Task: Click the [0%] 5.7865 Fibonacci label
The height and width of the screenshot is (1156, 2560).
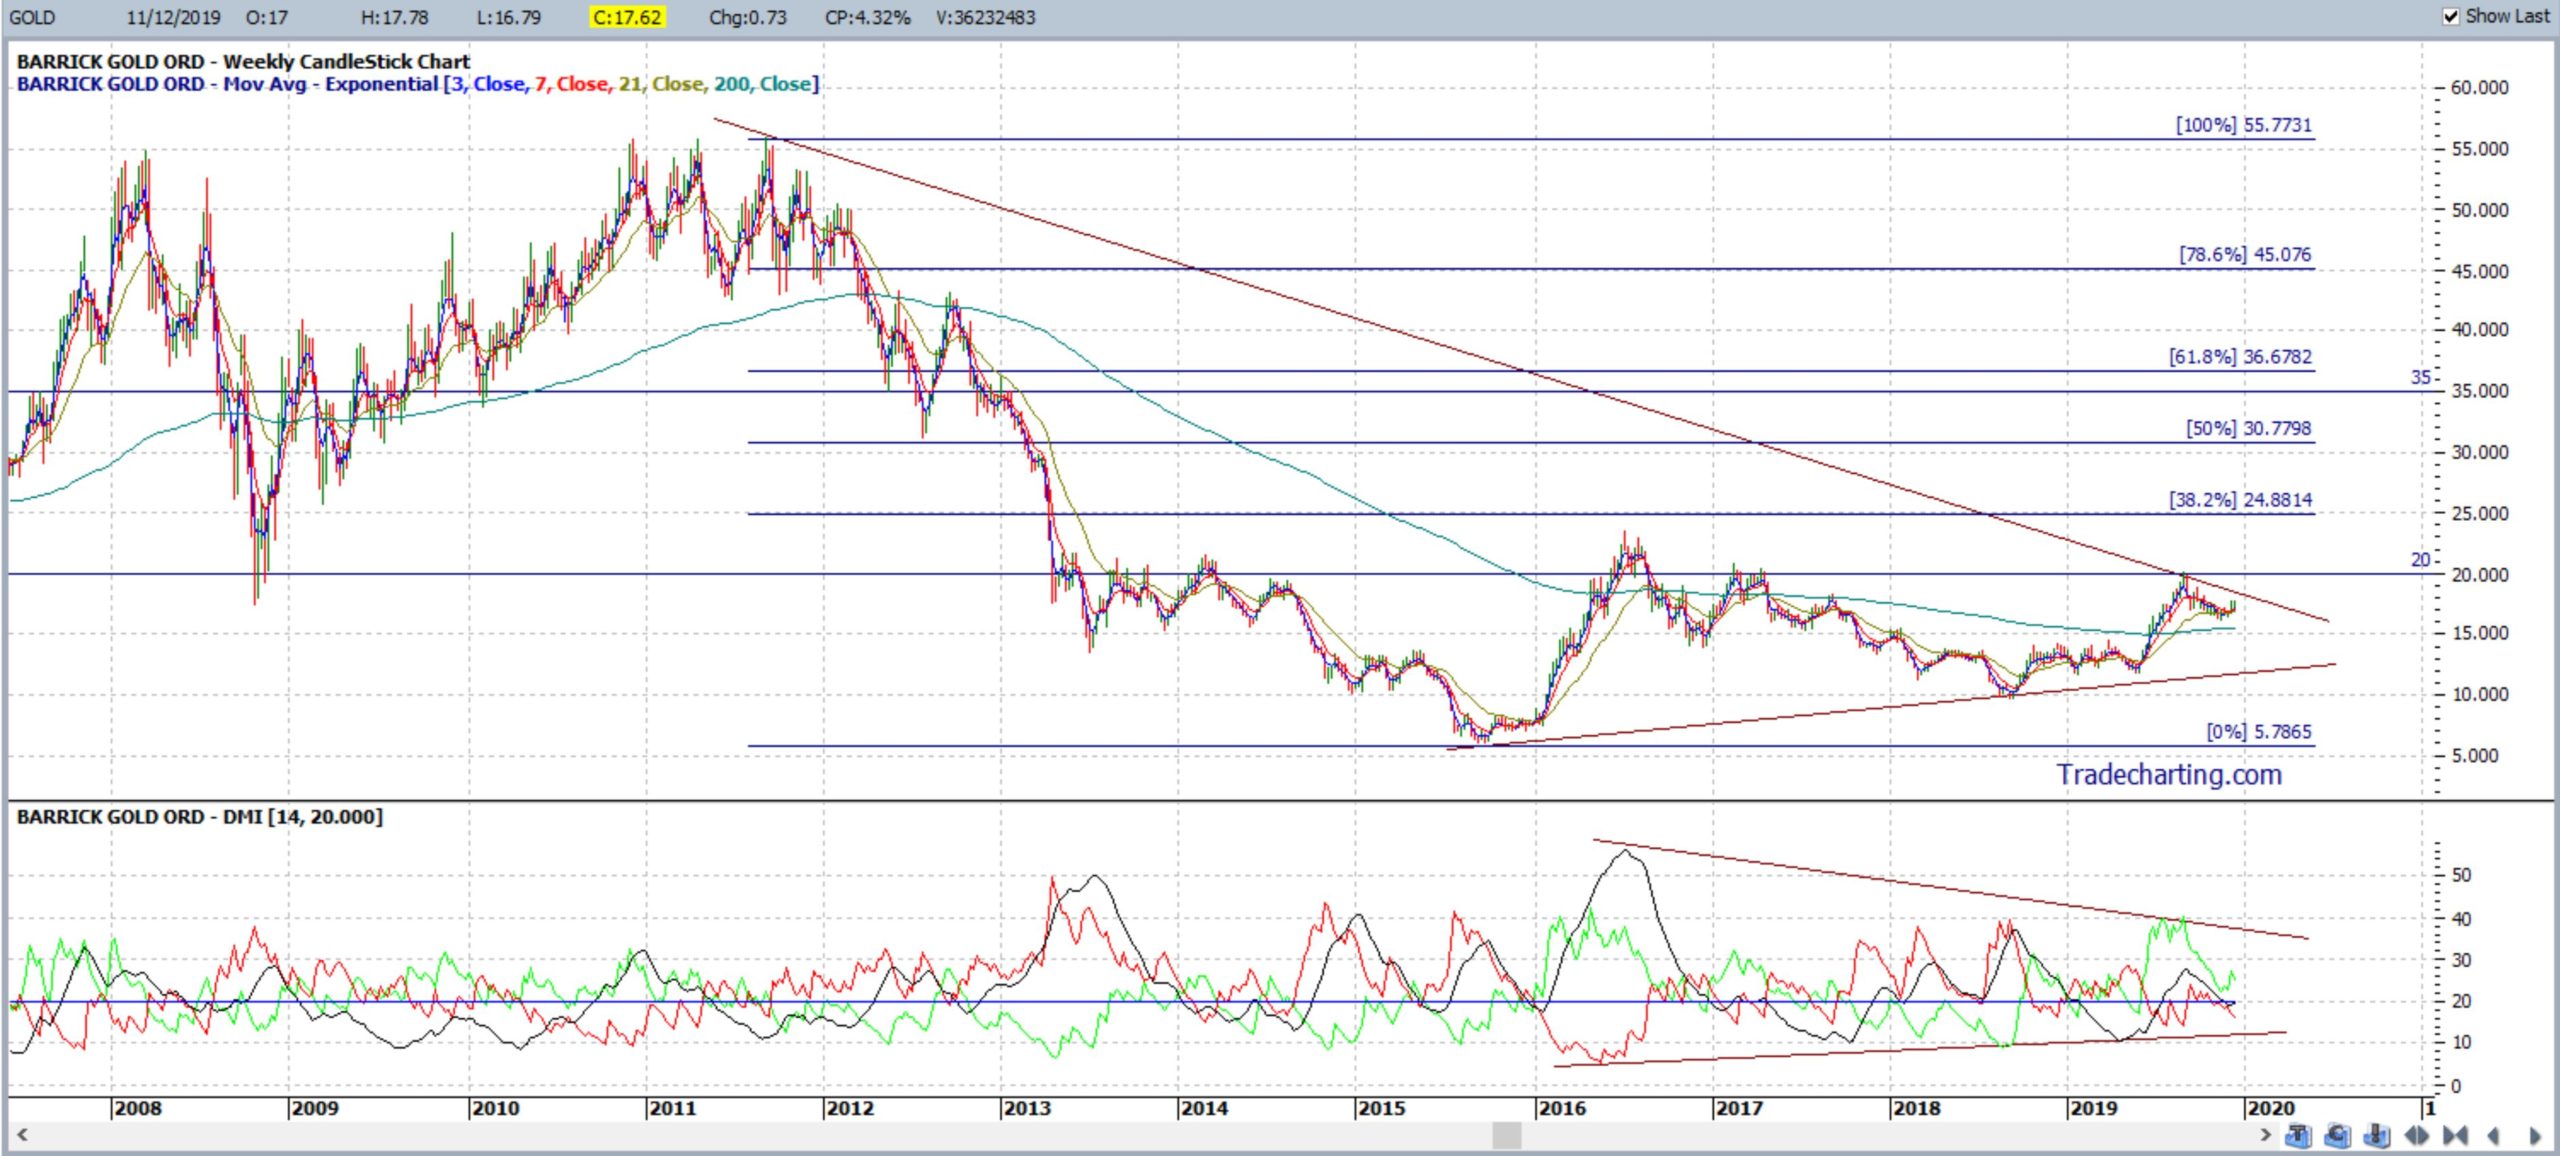Action: tap(2259, 731)
